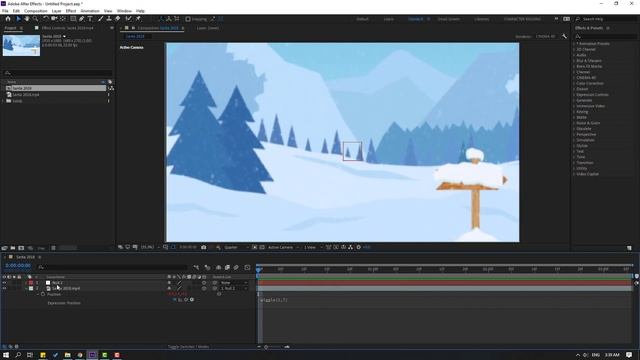Click the Windows Start button
640x360 pixels.
6,355
